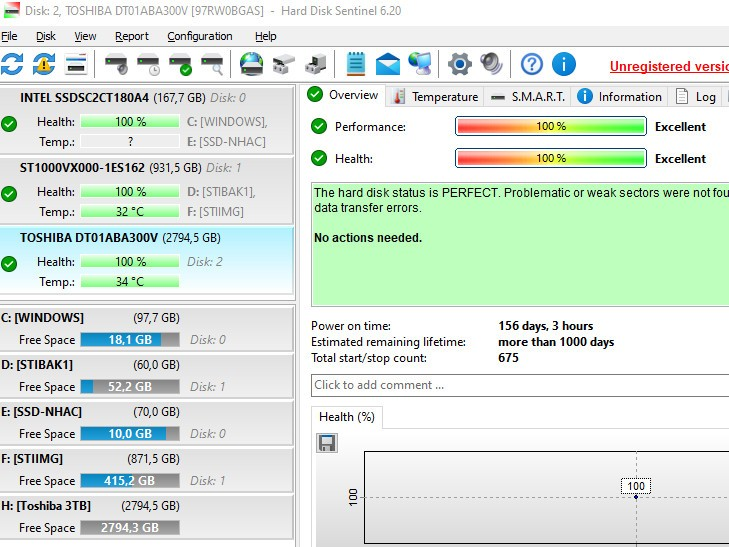The image size is (729, 547).
Task: Click the floppy save icon above health graph
Action: coord(327,443)
